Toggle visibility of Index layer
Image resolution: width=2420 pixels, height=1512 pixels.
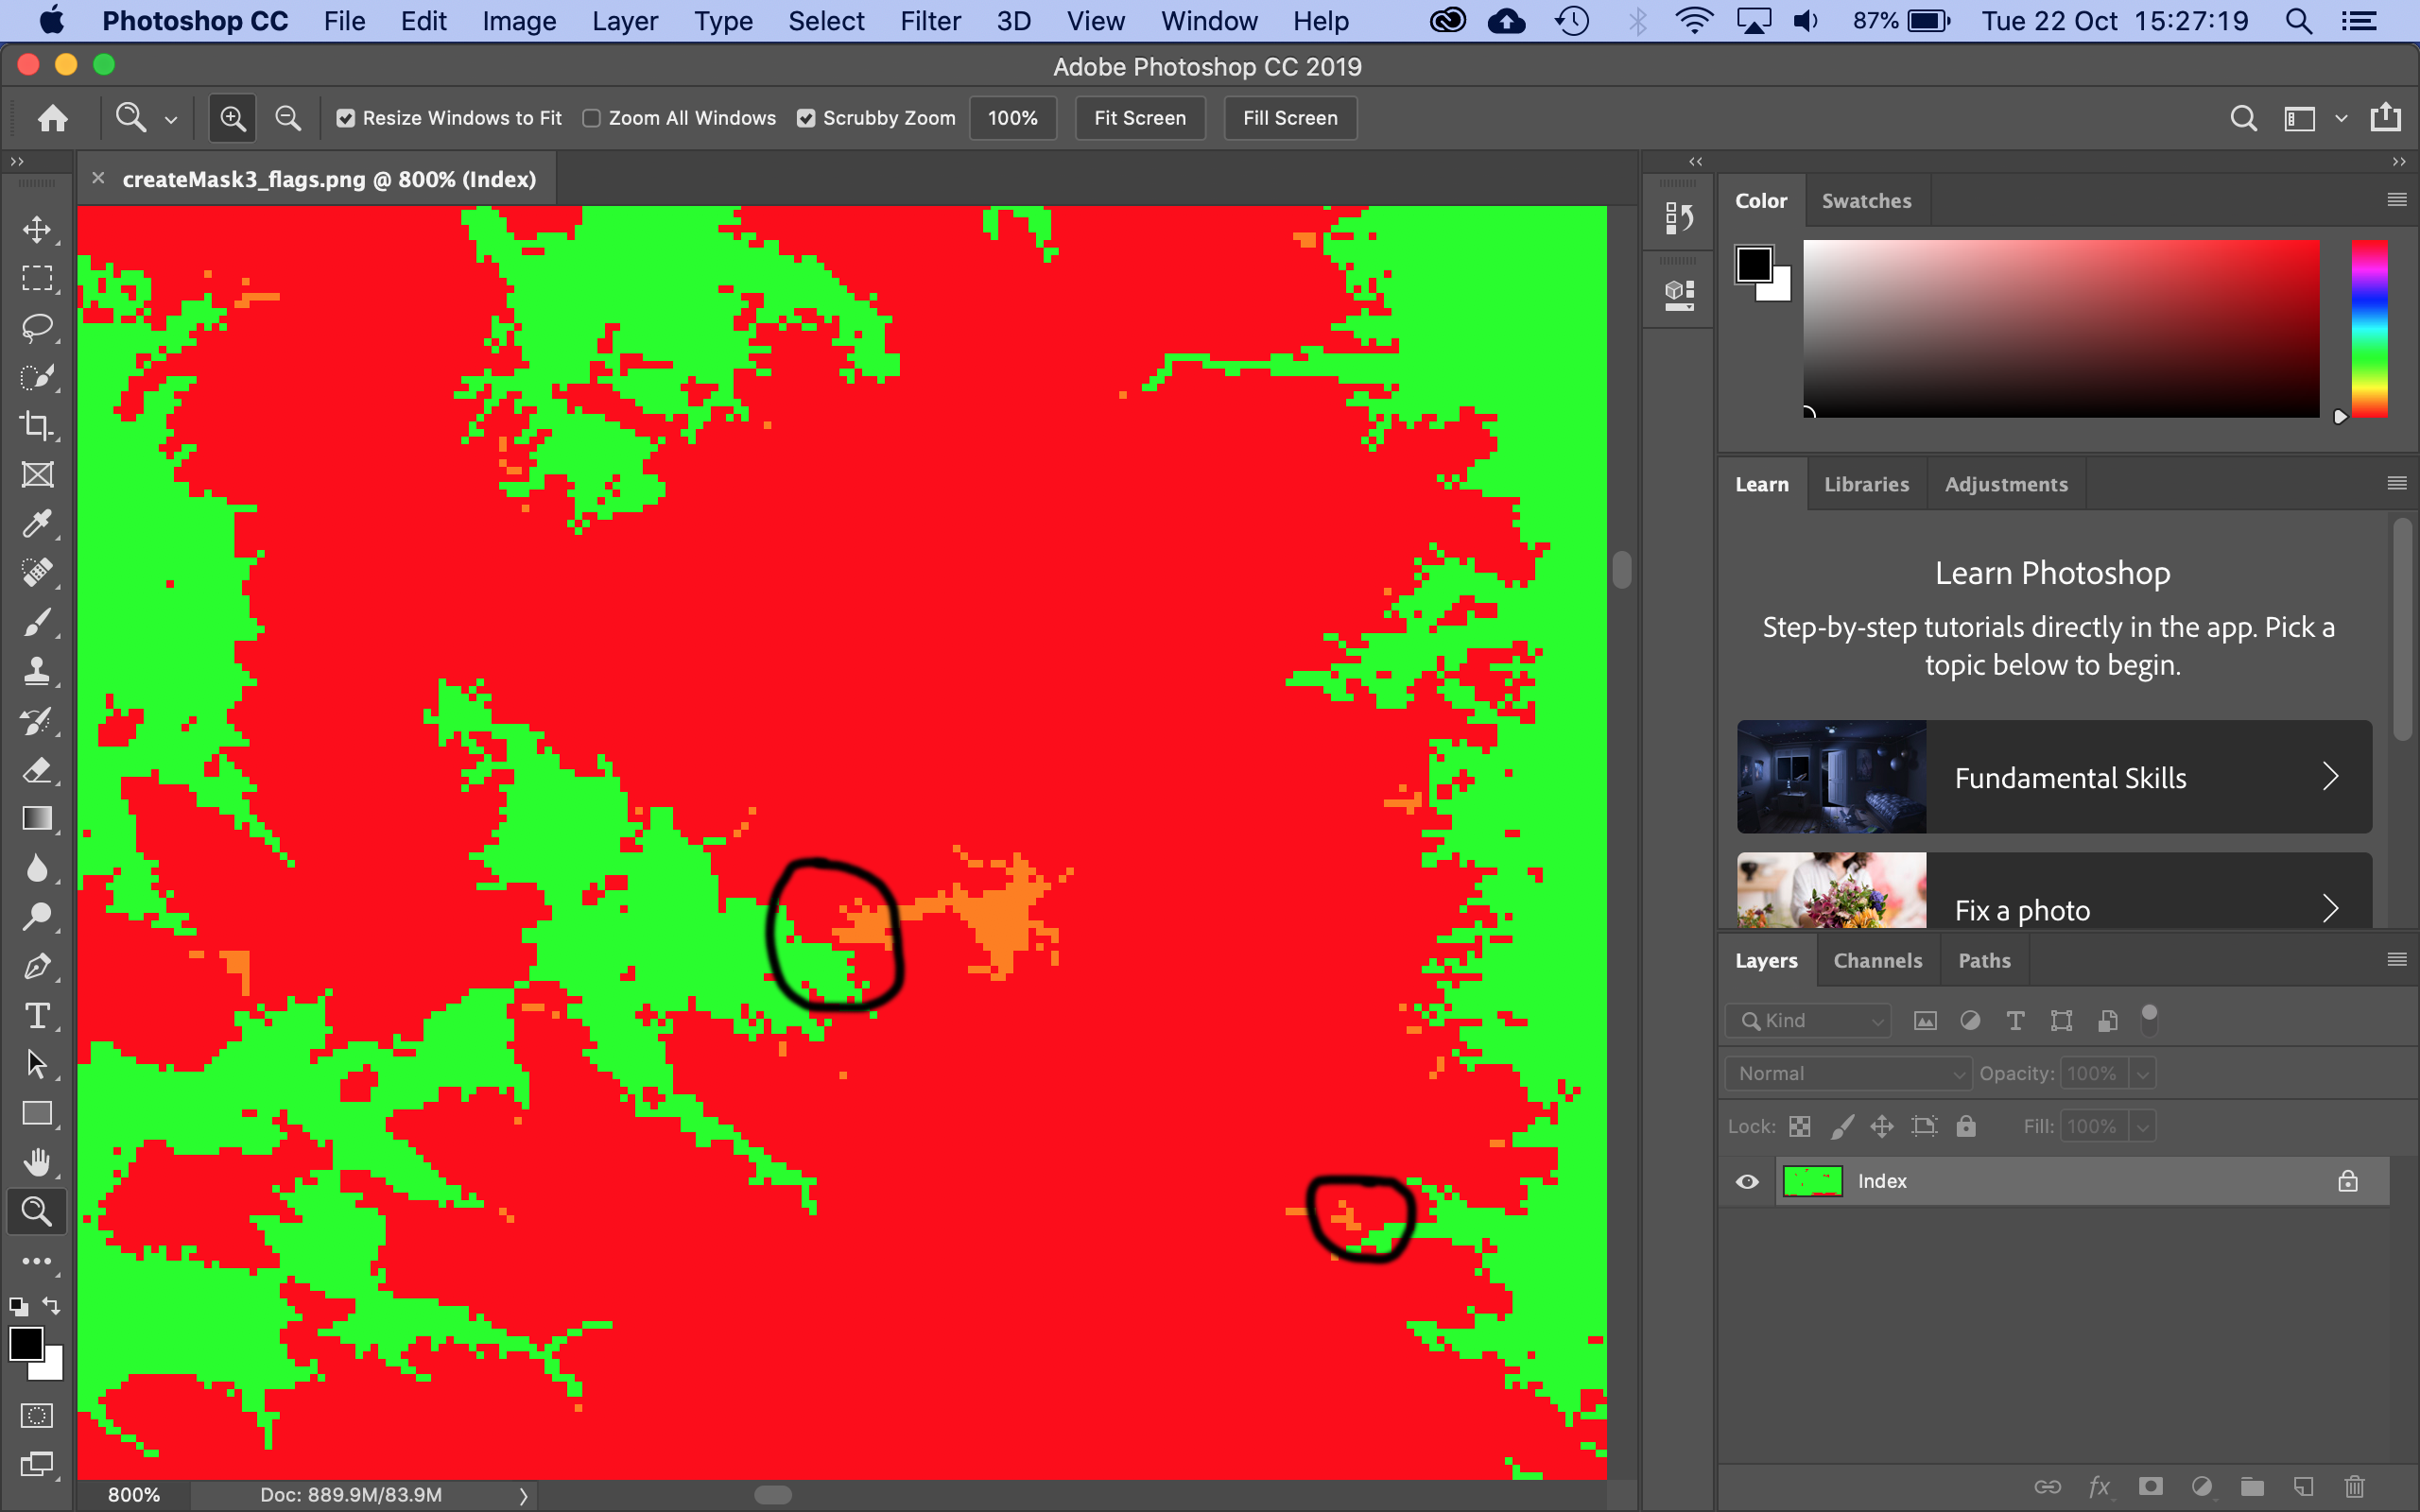click(1746, 1181)
